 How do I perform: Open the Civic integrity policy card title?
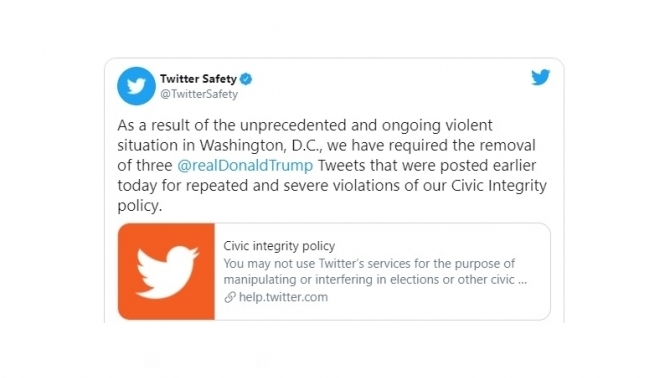click(x=279, y=246)
